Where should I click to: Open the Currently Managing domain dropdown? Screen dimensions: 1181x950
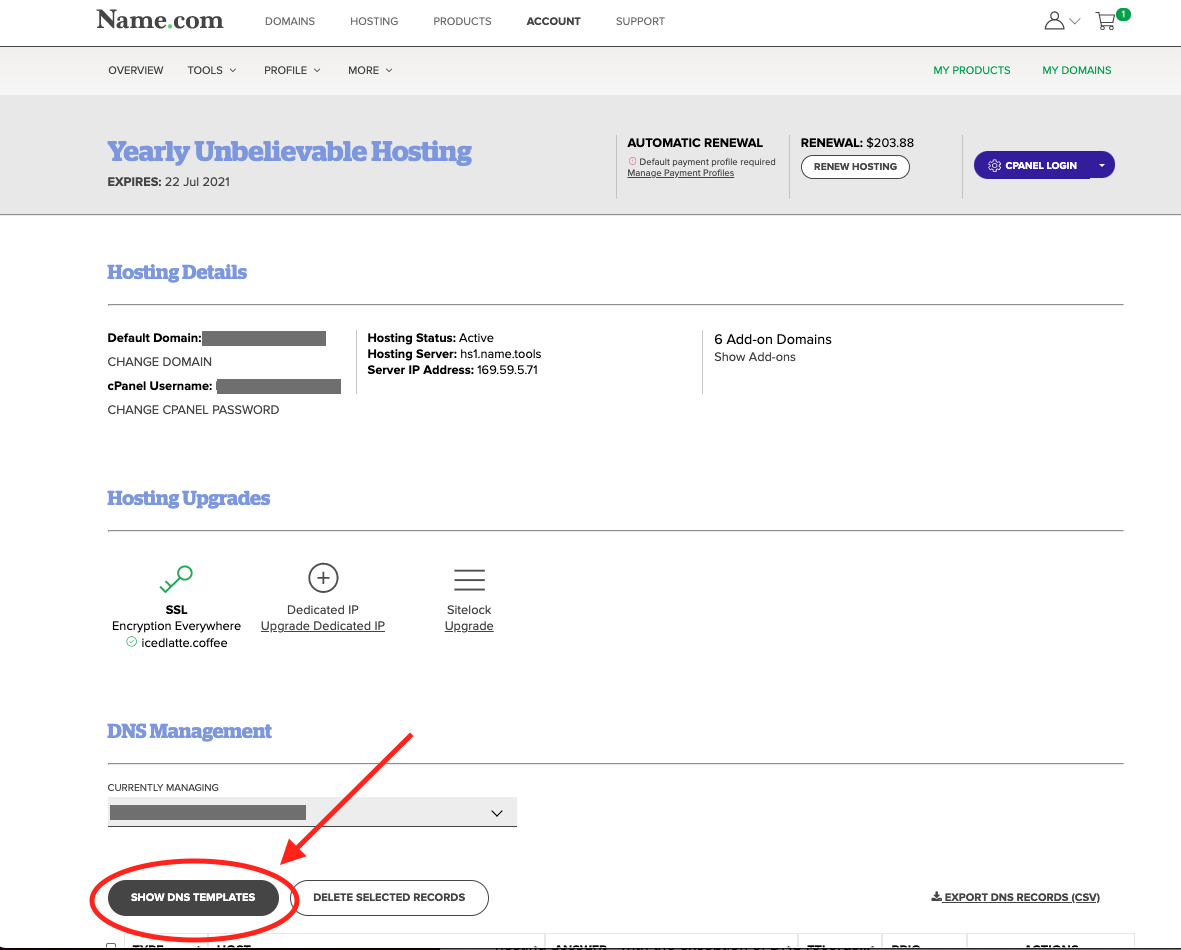[x=312, y=812]
